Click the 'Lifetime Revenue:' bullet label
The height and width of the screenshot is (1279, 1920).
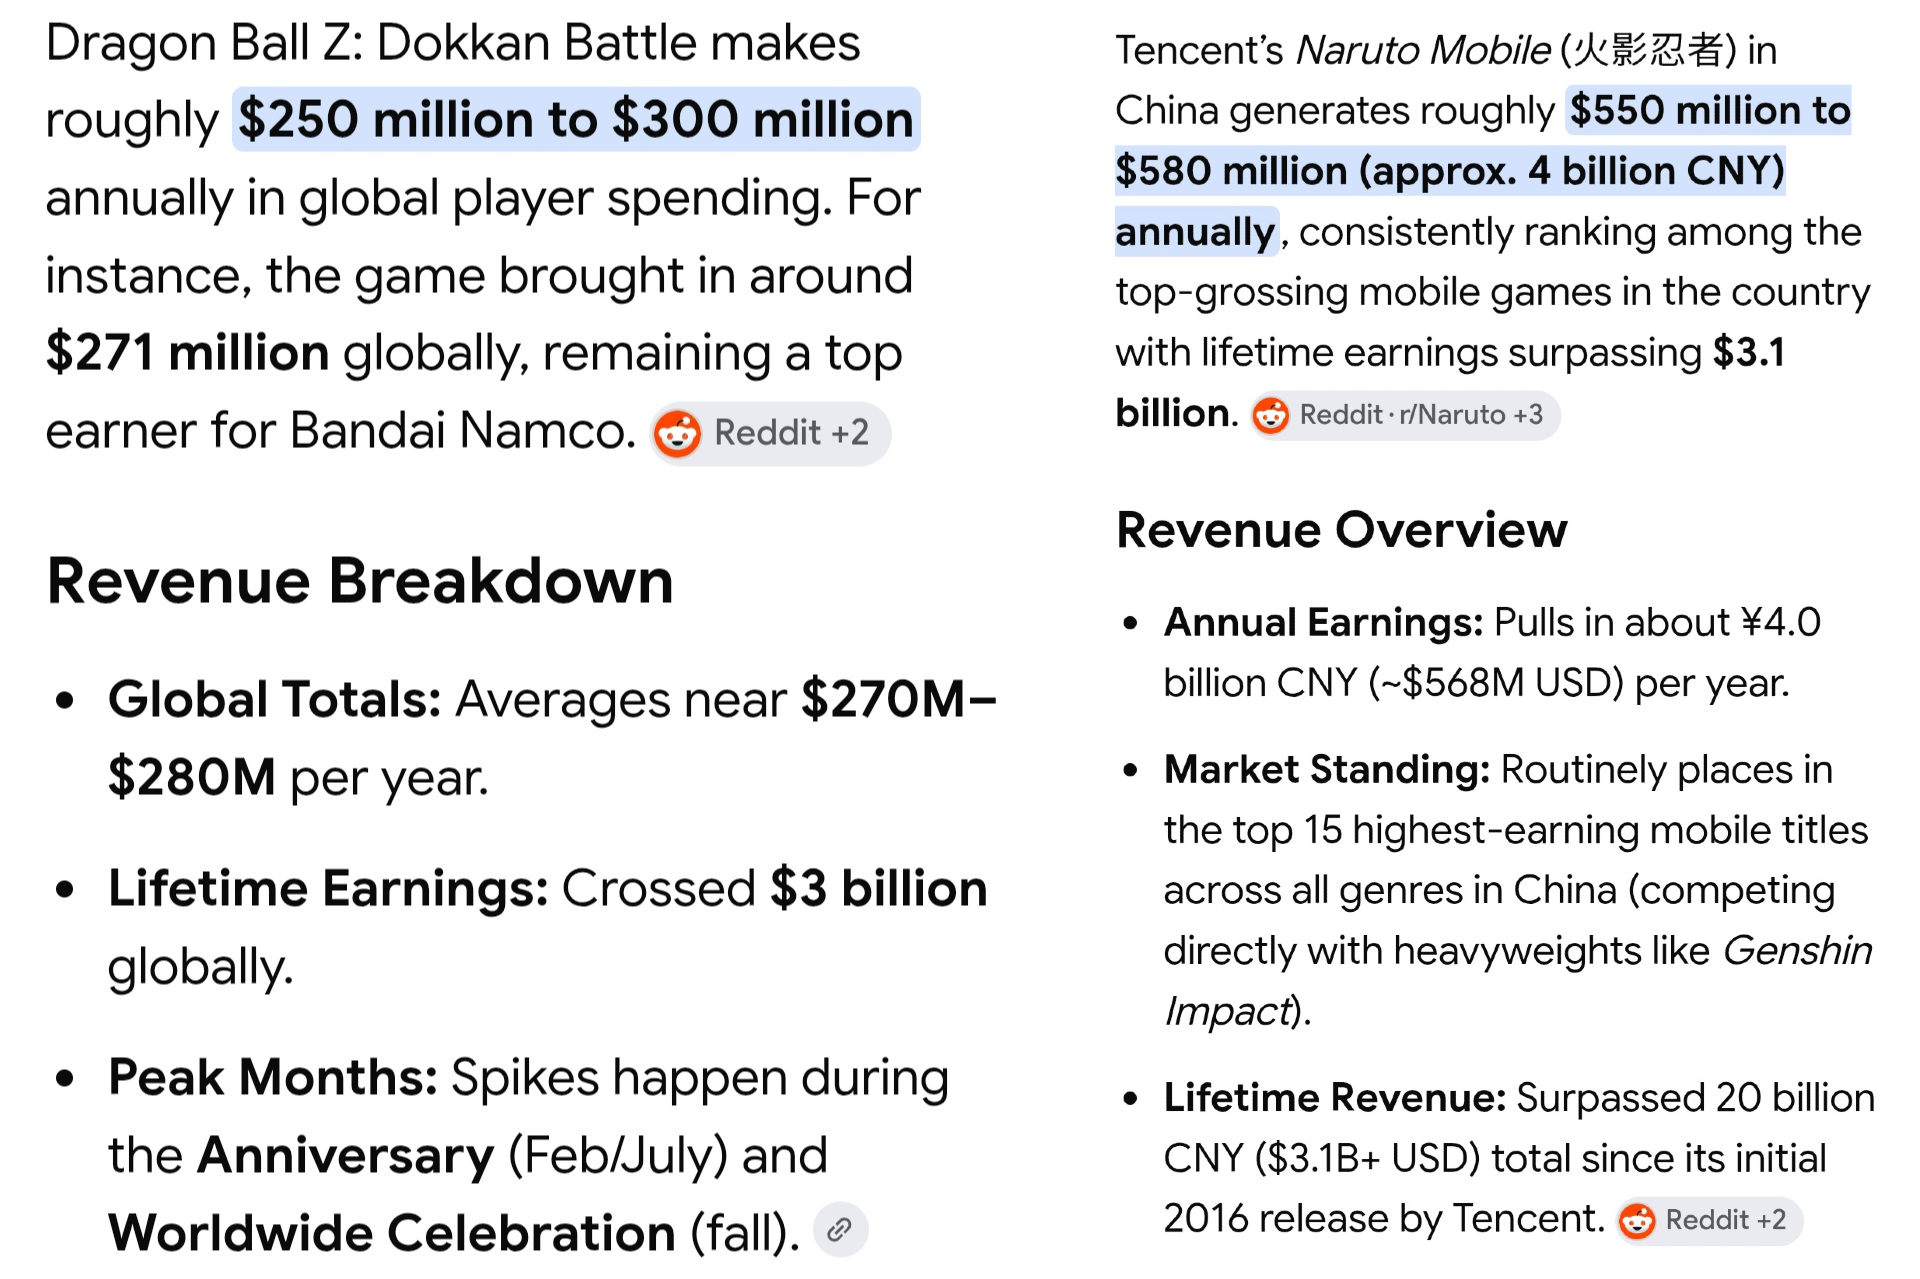point(1335,1098)
